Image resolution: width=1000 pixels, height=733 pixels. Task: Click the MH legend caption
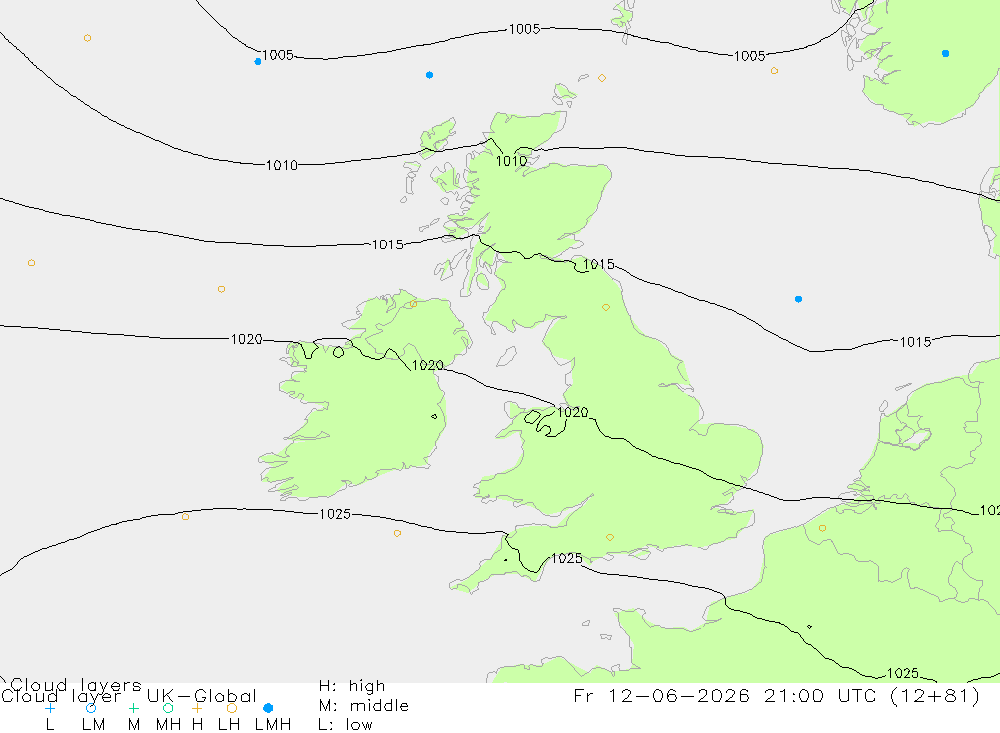(168, 725)
